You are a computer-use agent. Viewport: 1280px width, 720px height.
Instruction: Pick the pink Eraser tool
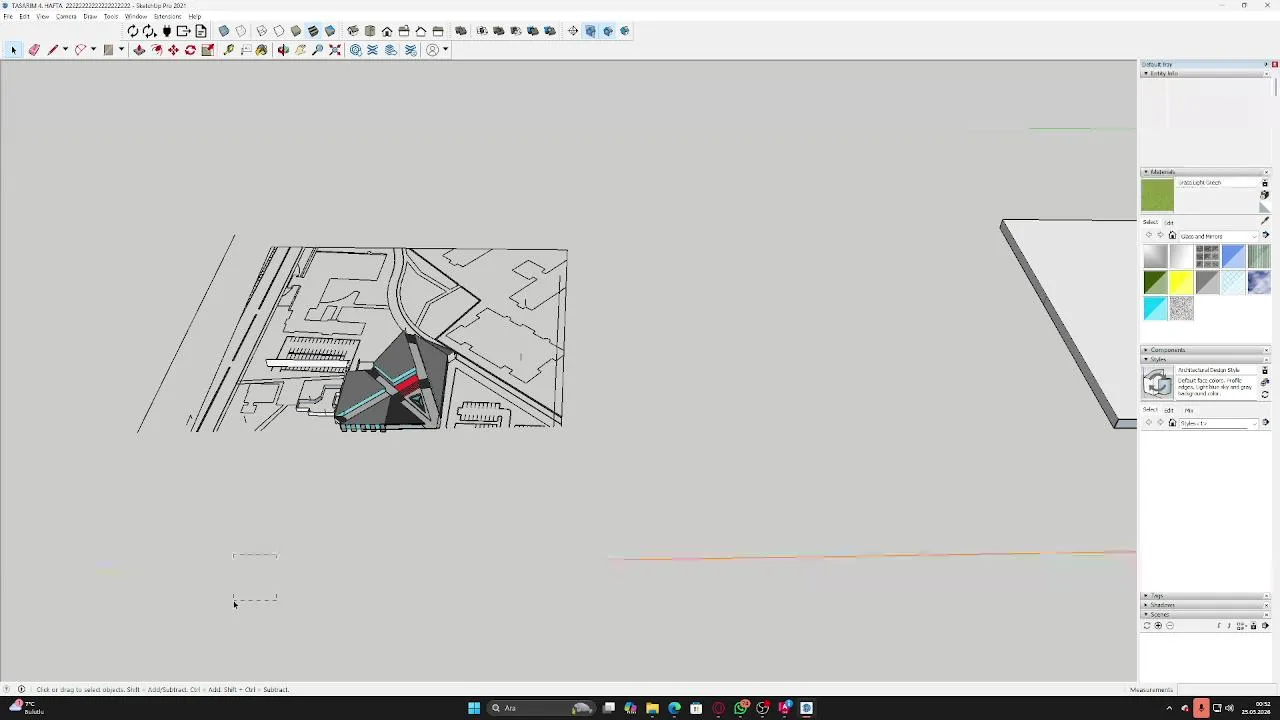[x=34, y=50]
